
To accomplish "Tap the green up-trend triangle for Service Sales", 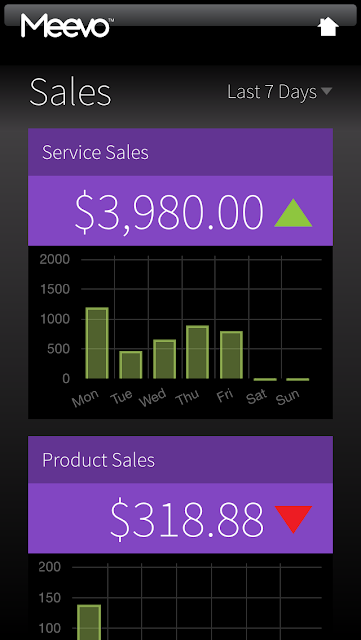I will [x=293, y=213].
